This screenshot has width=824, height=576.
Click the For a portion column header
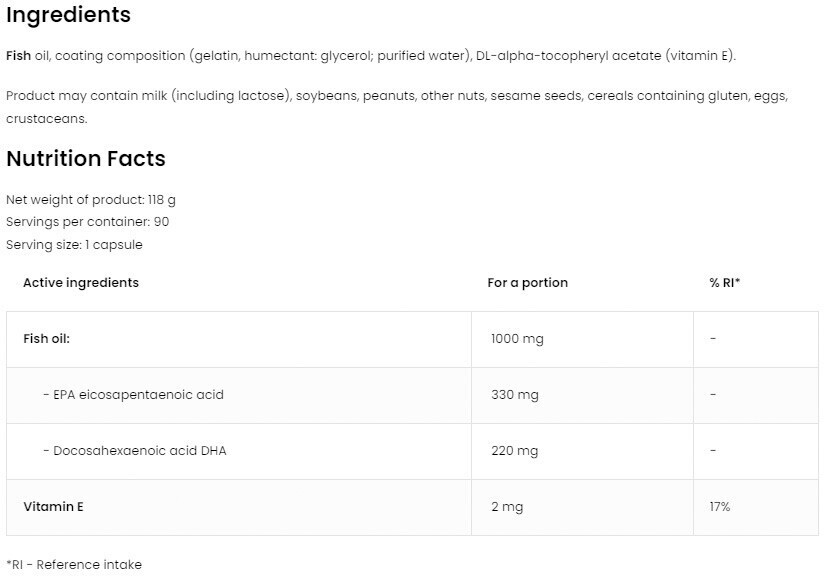527,283
